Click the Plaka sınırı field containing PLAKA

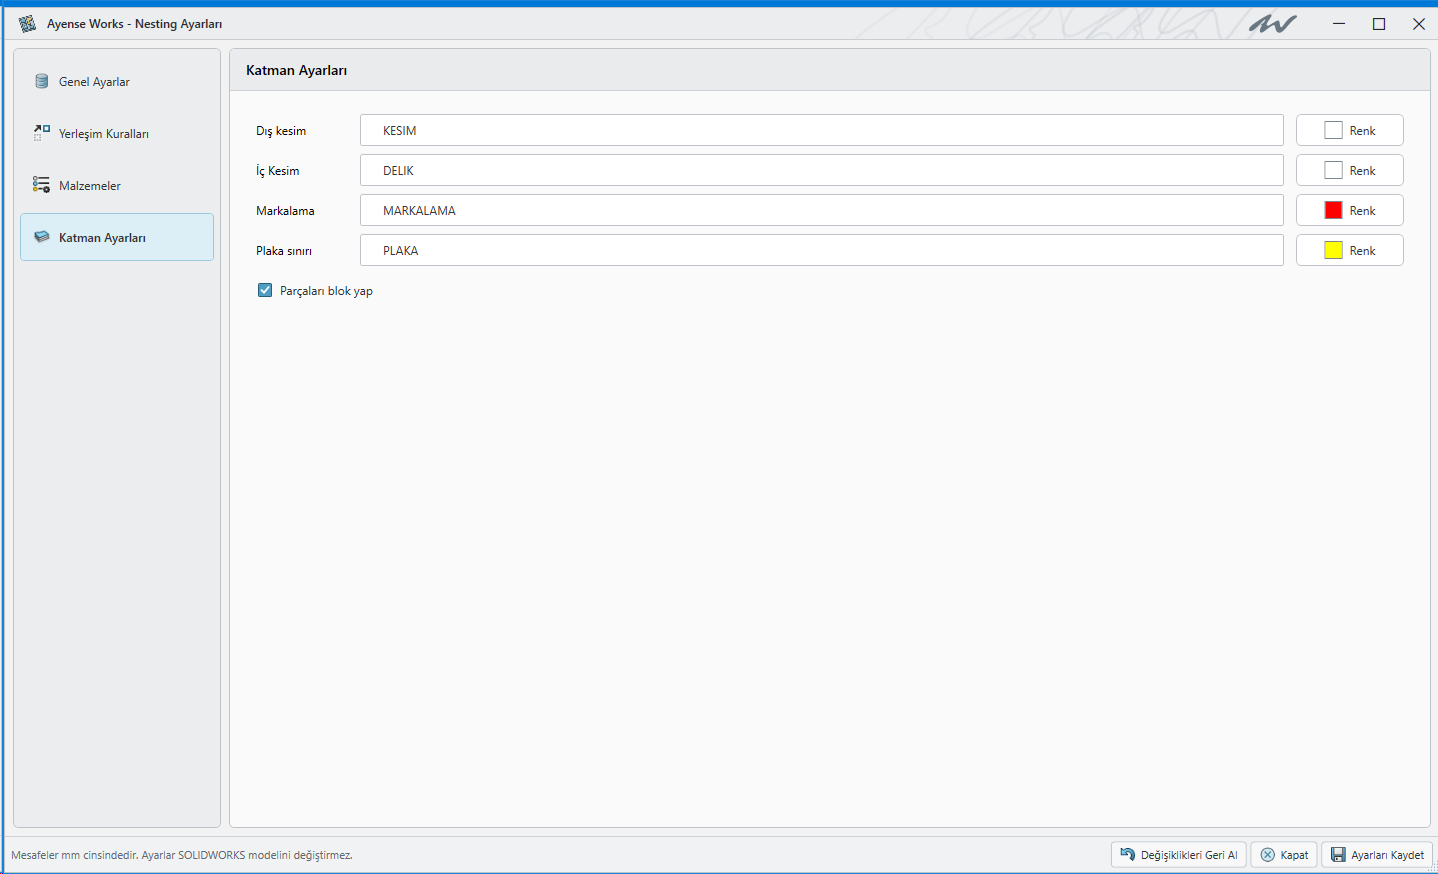pyautogui.click(x=821, y=250)
